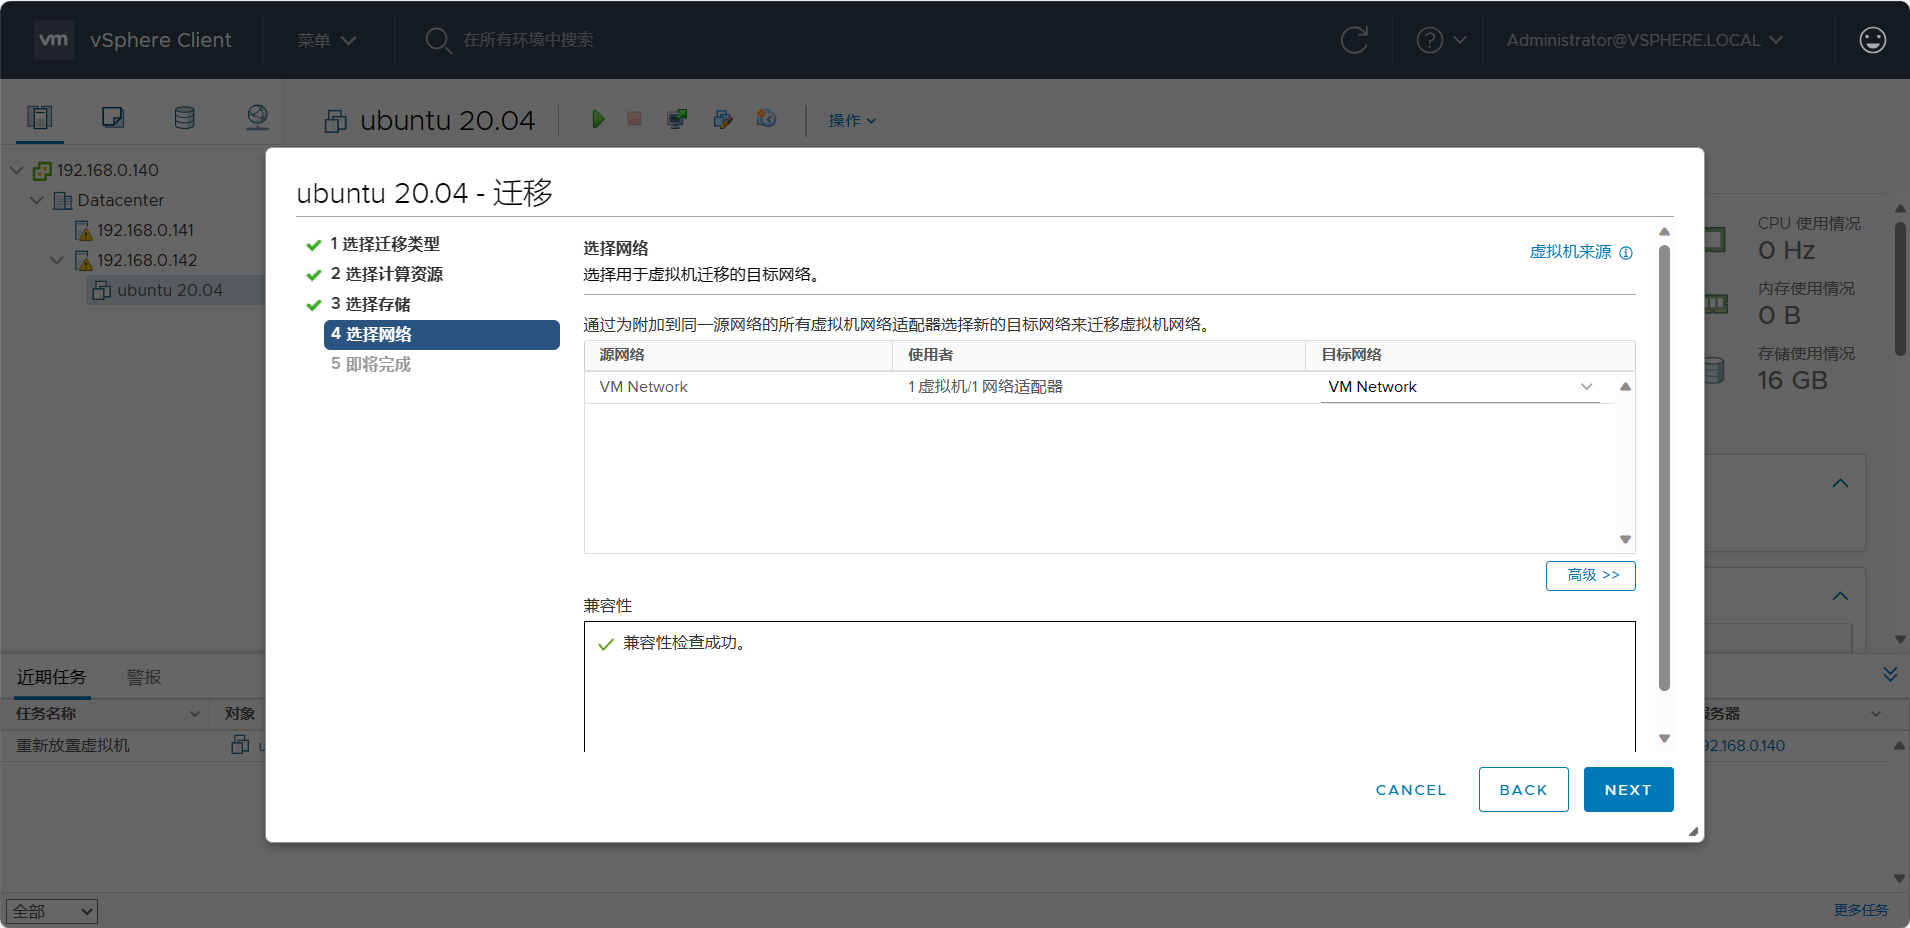
Task: Click the NEXT button
Action: tap(1627, 790)
